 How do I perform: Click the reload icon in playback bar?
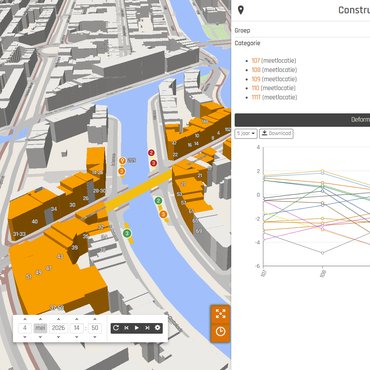click(116, 328)
